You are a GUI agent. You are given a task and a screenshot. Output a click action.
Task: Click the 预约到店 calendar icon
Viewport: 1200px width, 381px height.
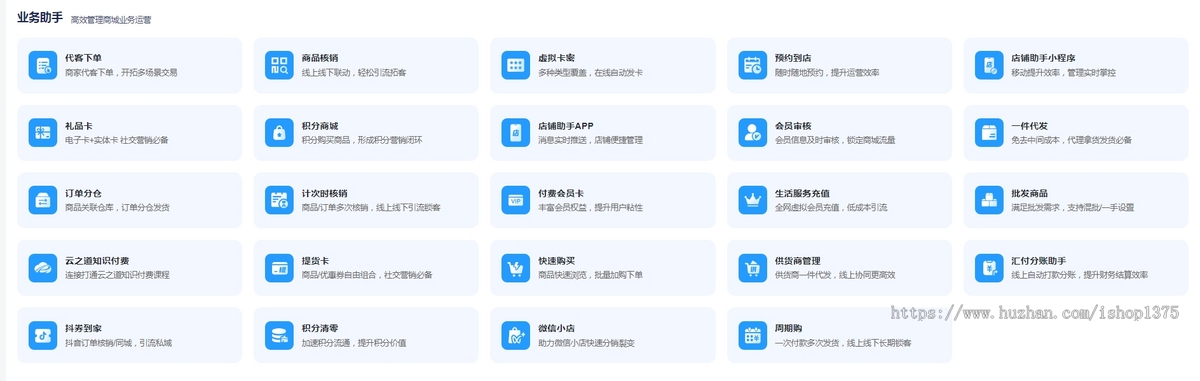pyautogui.click(x=752, y=65)
